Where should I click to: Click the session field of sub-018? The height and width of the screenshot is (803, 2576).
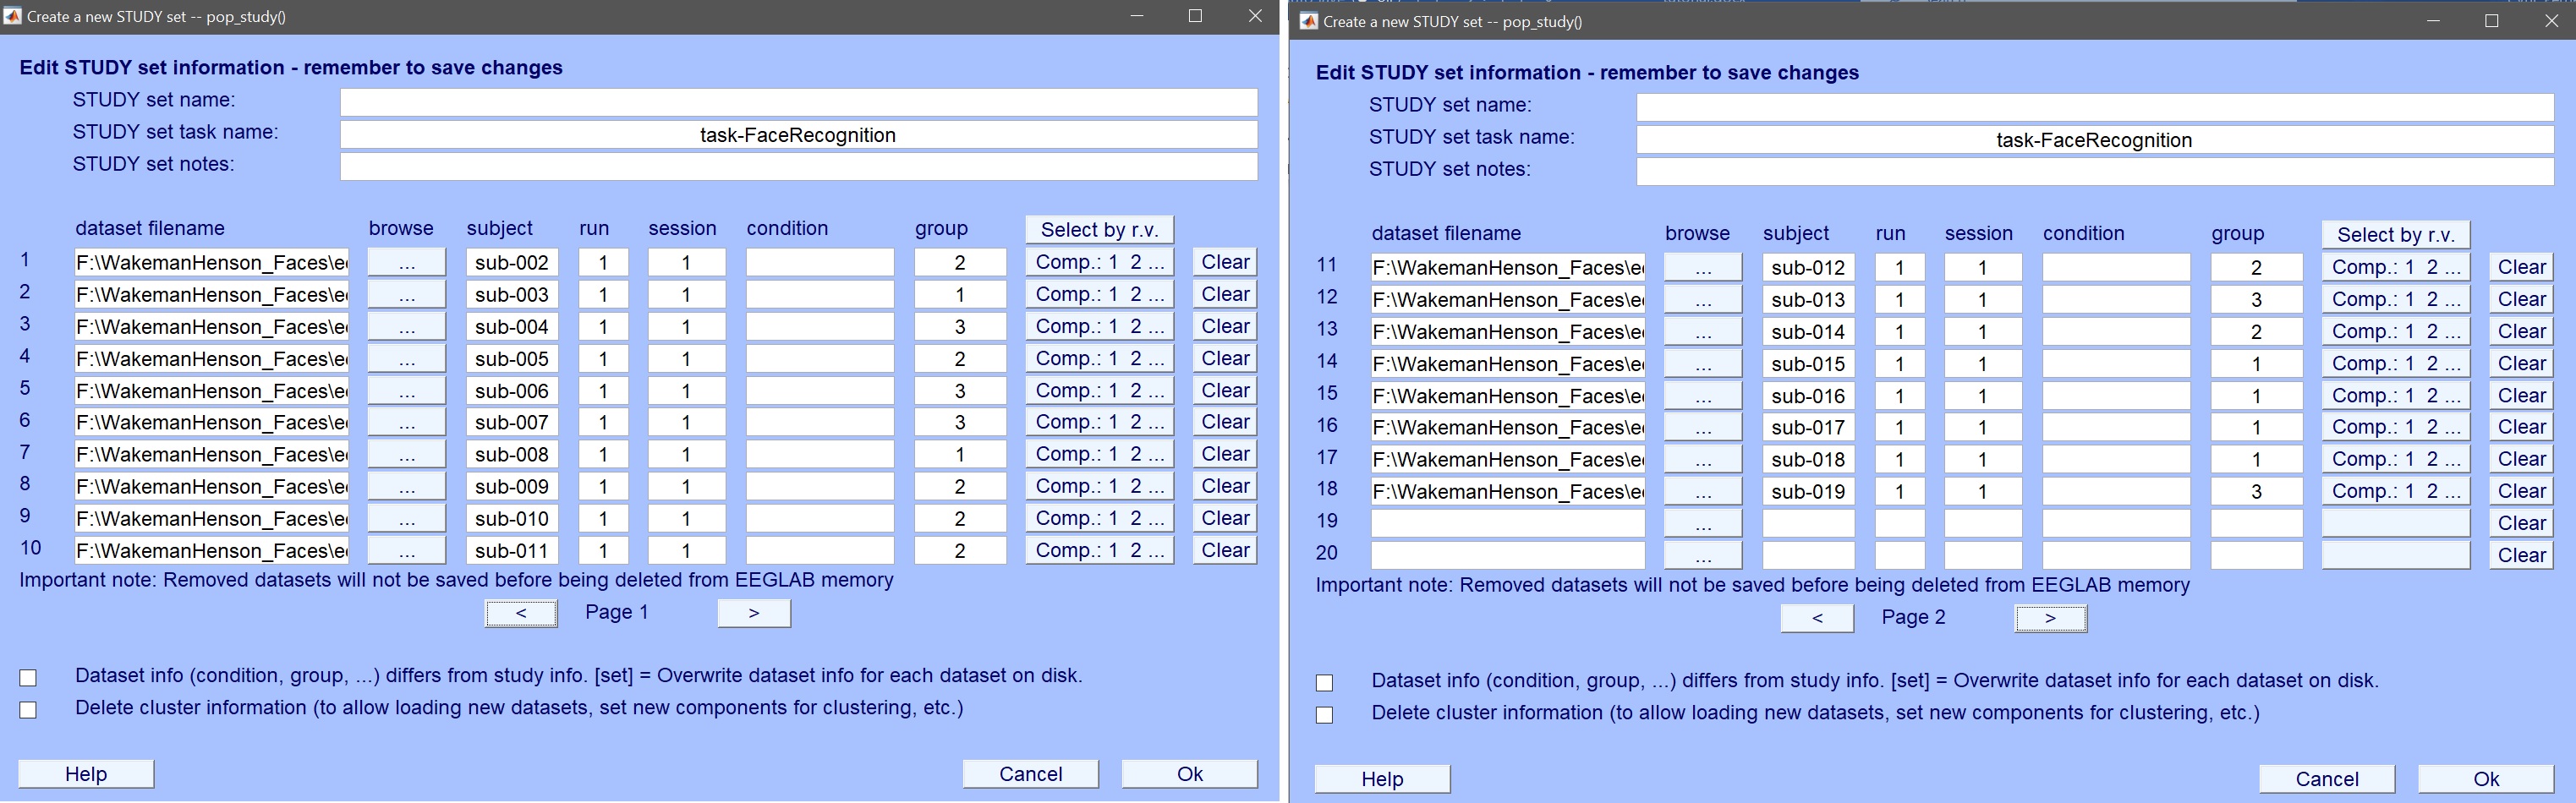point(1982,459)
